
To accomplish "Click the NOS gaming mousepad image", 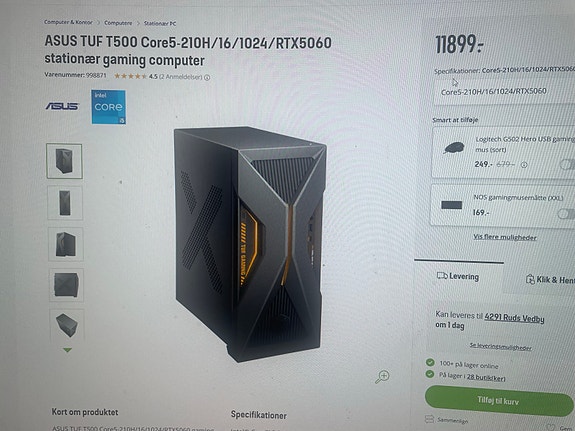I will coord(451,205).
